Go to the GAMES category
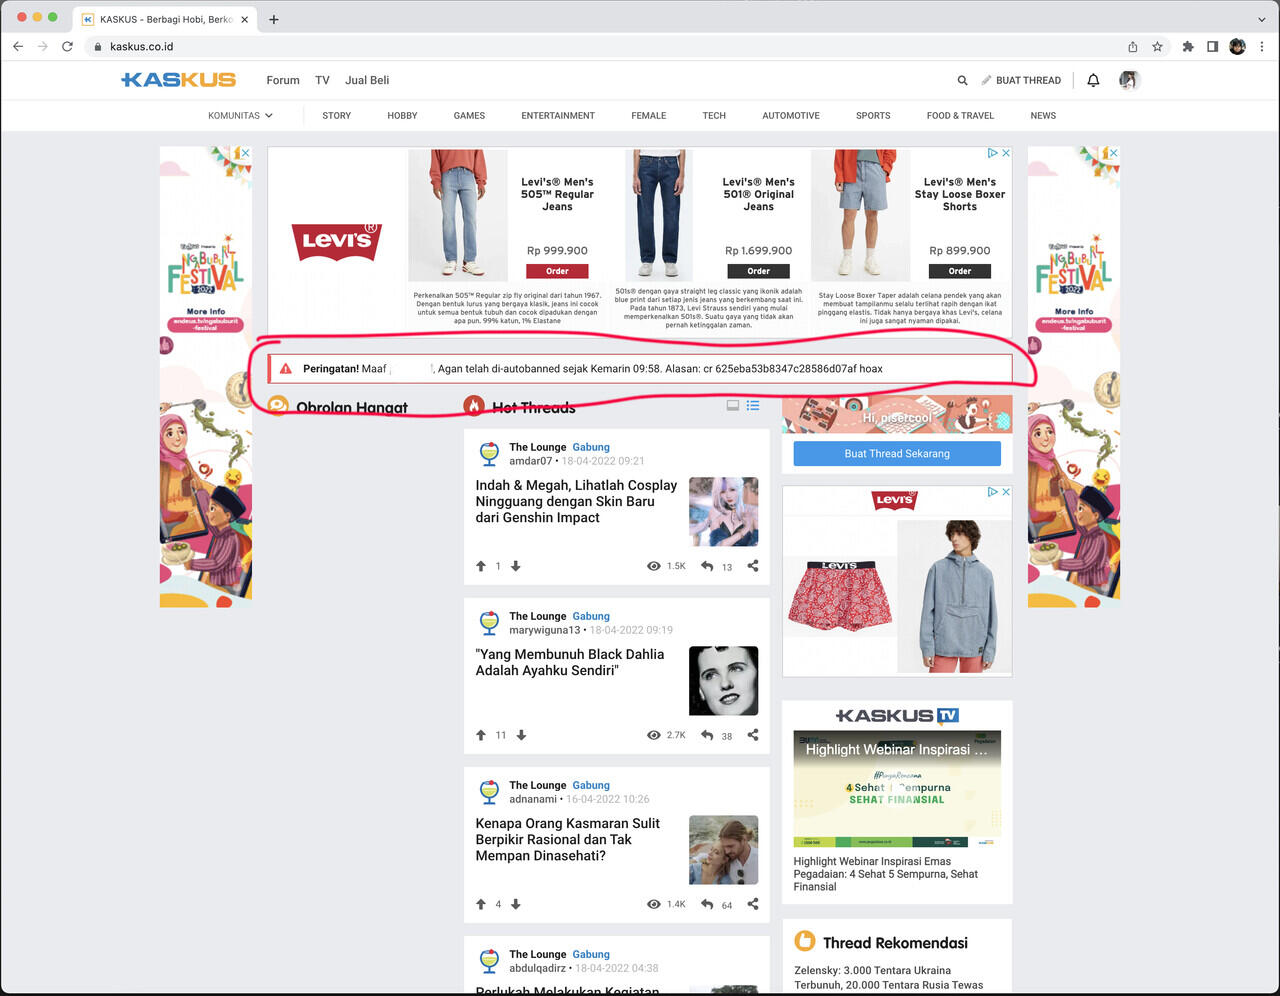The image size is (1280, 996). [469, 116]
